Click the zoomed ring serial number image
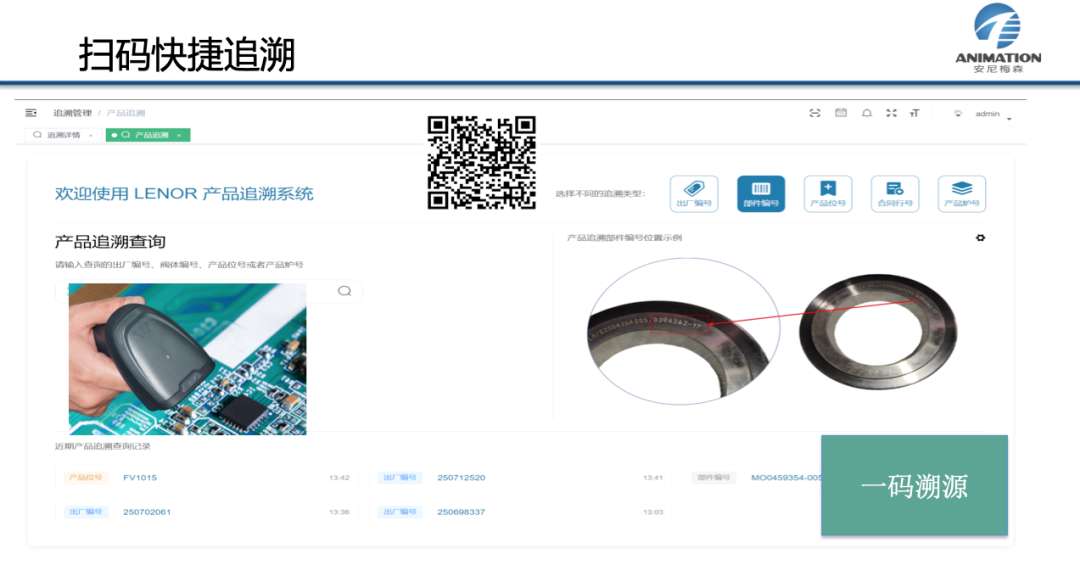The image size is (1080, 582). click(683, 331)
